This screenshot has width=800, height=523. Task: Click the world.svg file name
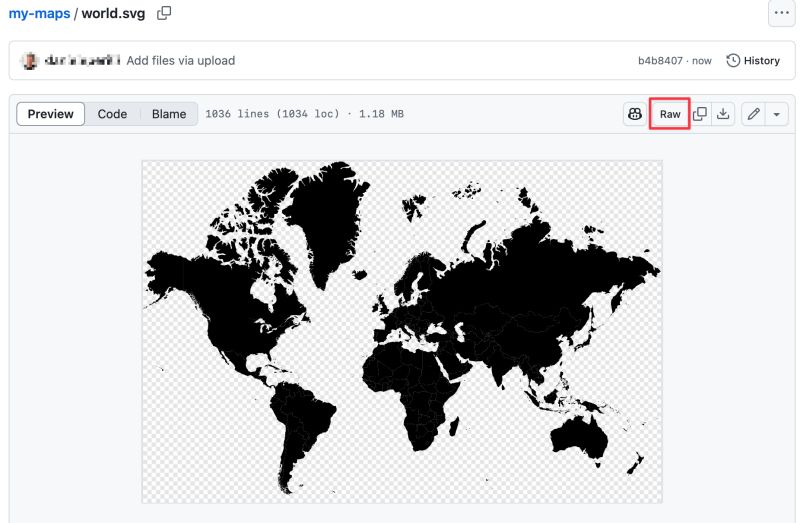pyautogui.click(x=113, y=13)
